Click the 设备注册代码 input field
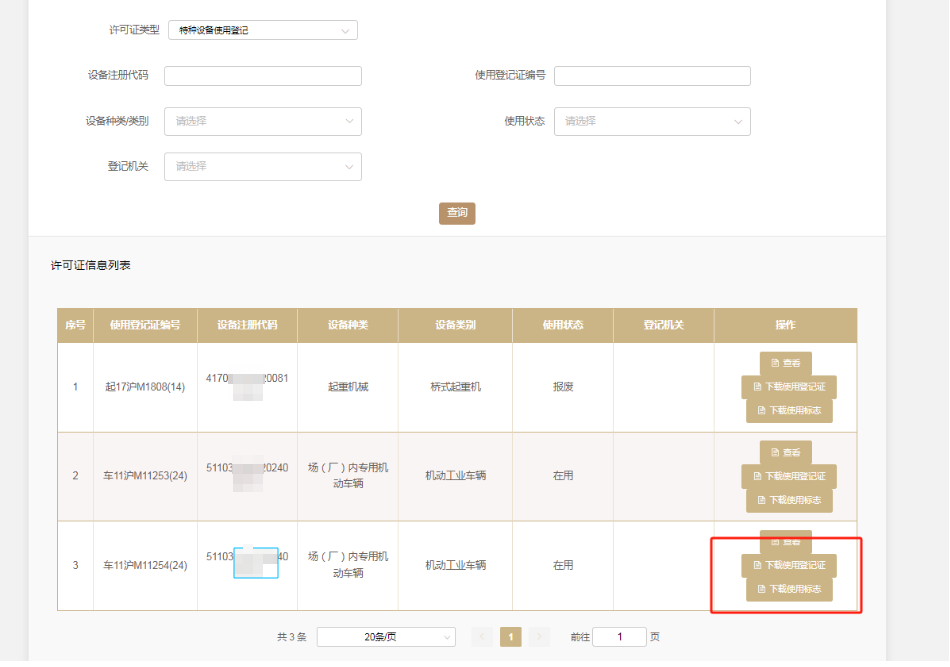The image size is (950, 667). [262, 76]
